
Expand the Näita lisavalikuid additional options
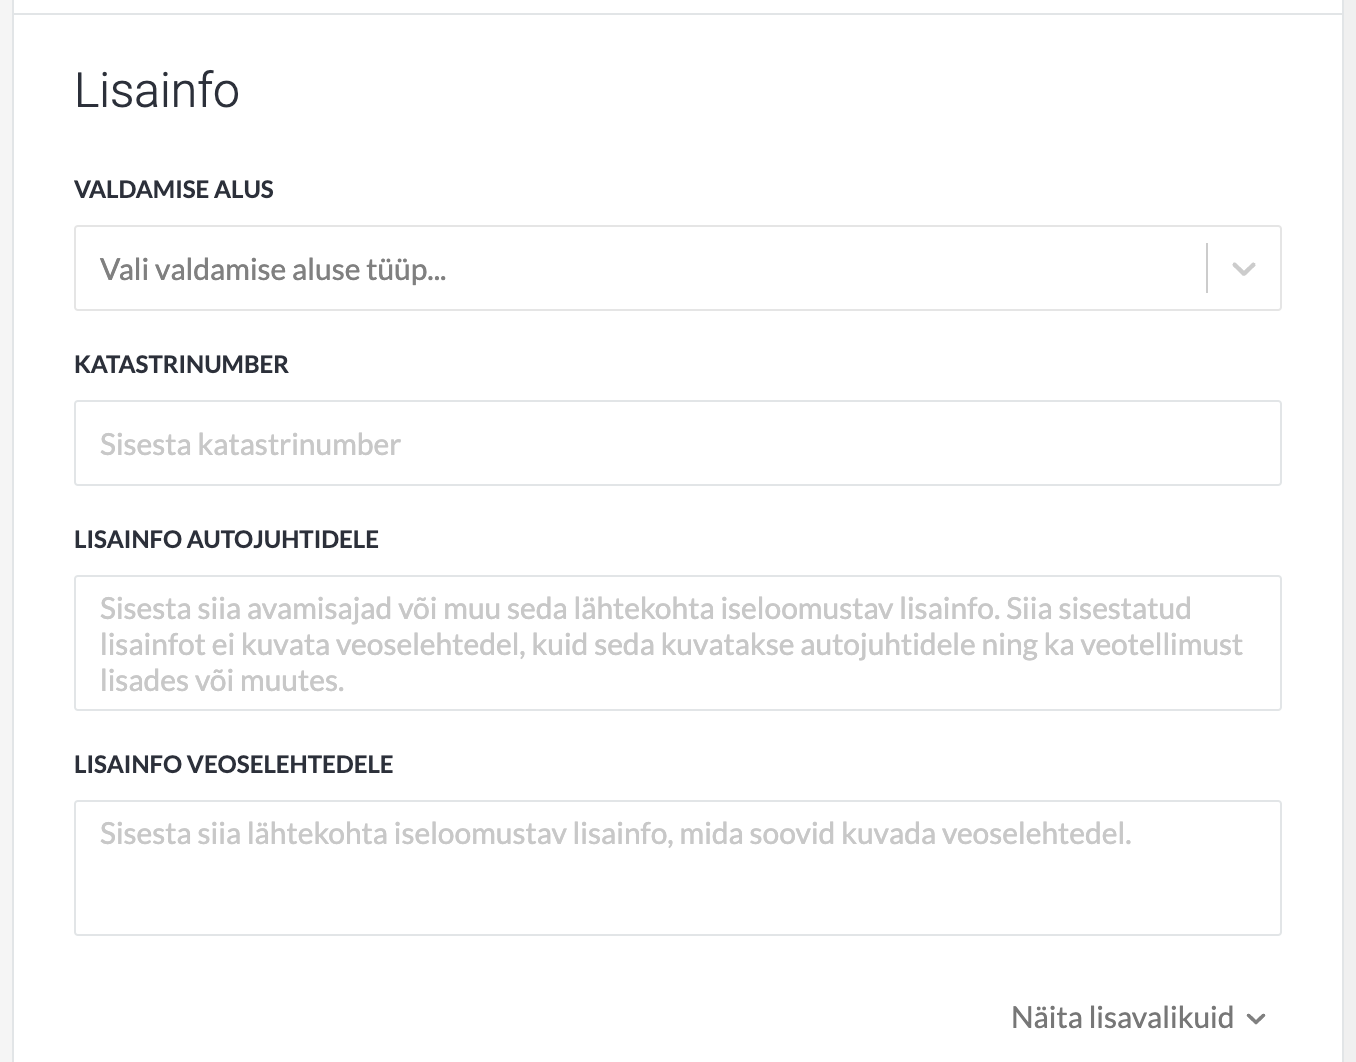pos(1139,1018)
